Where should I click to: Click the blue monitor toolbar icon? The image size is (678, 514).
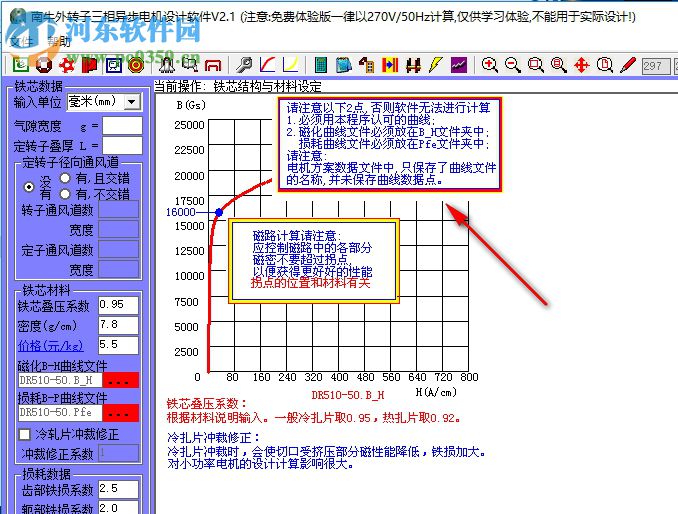pyautogui.click(x=113, y=65)
